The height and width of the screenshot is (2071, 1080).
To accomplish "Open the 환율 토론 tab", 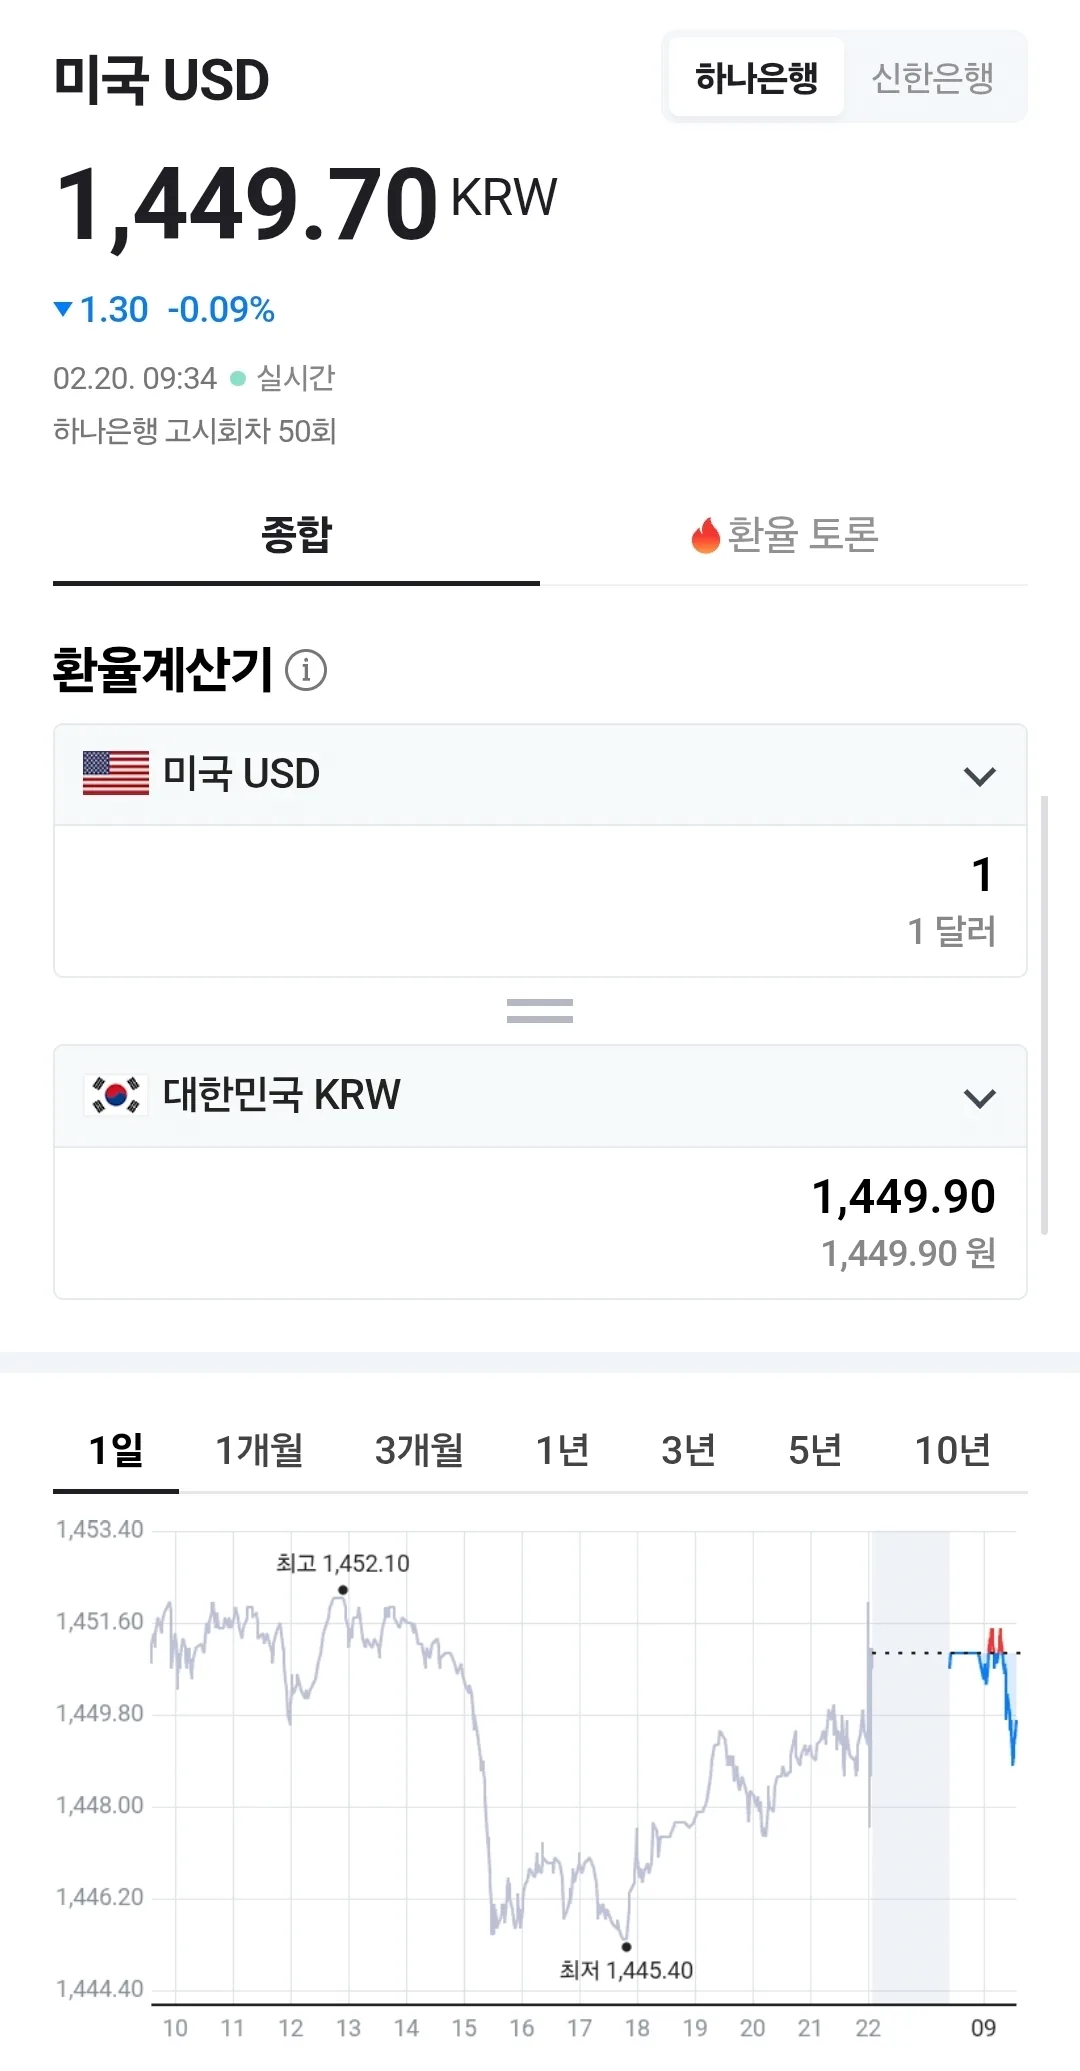I will click(x=784, y=536).
